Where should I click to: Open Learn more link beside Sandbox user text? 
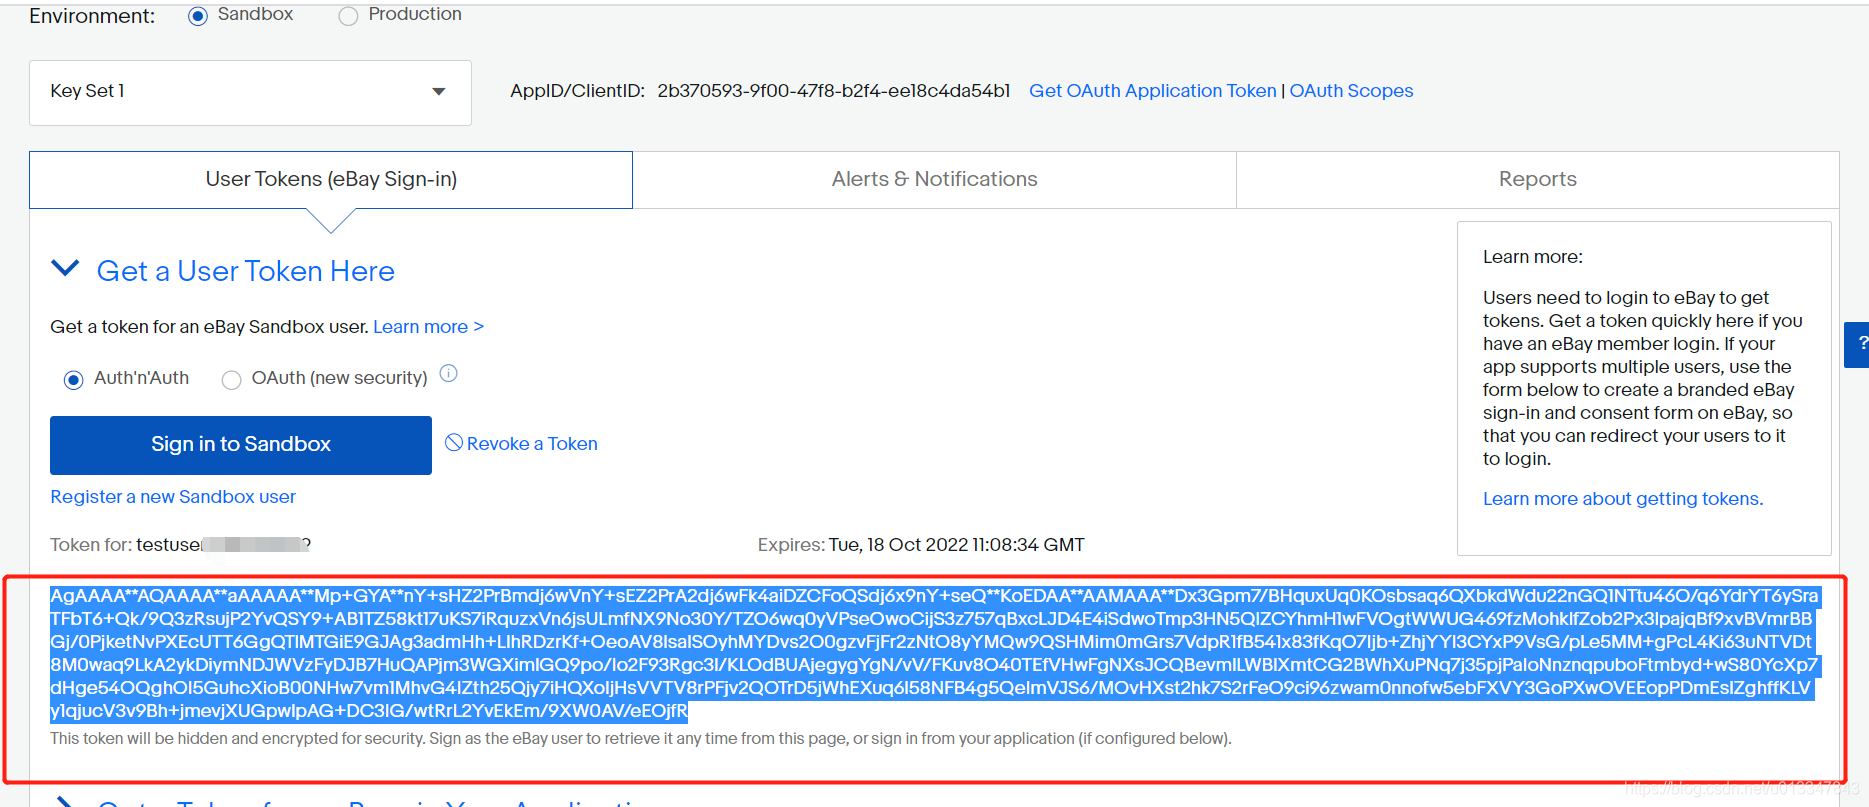click(428, 327)
